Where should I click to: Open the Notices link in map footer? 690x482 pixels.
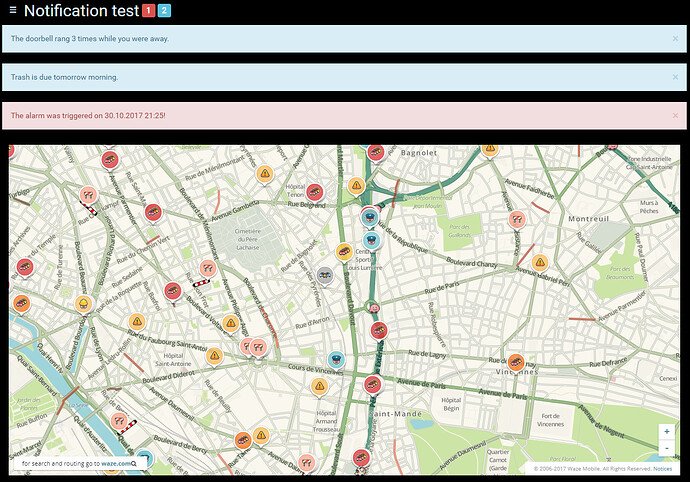662,468
